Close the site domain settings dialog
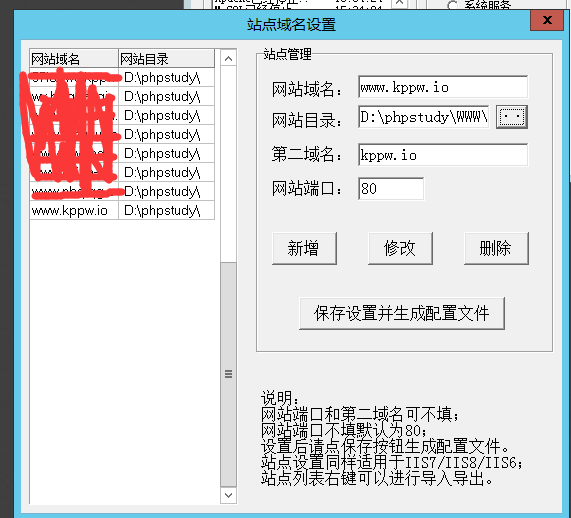This screenshot has width=571, height=518. point(547,20)
